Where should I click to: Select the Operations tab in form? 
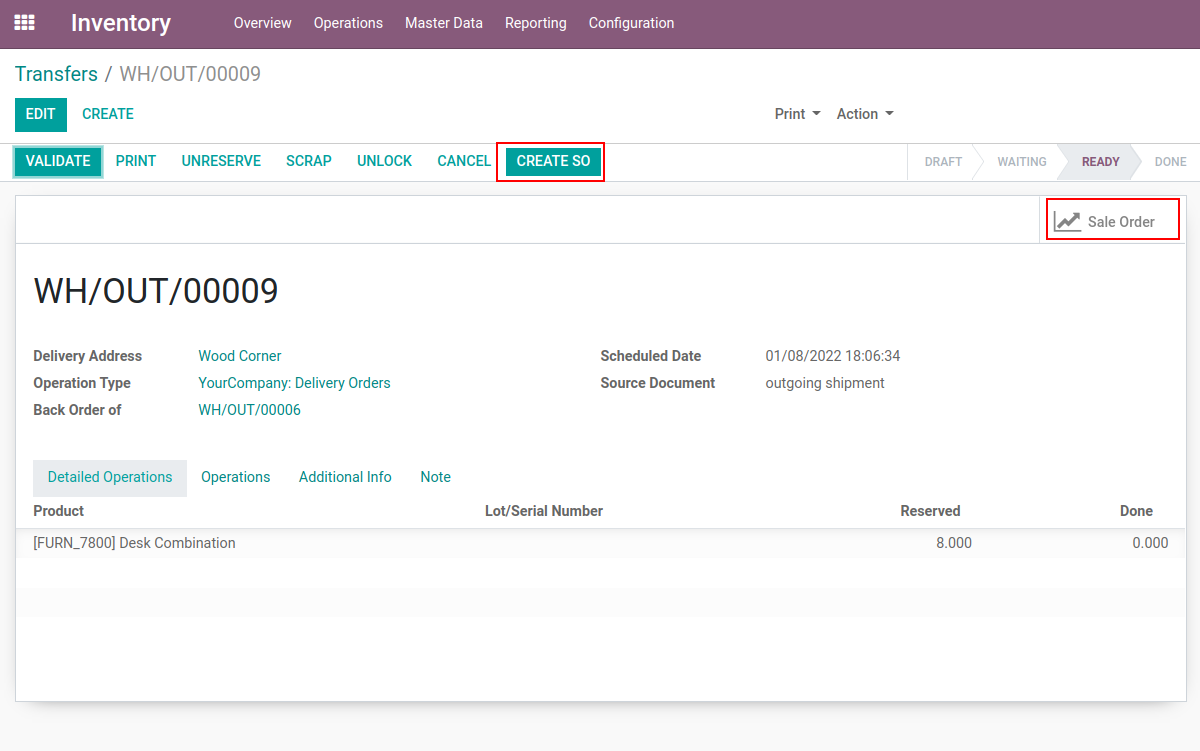click(235, 477)
